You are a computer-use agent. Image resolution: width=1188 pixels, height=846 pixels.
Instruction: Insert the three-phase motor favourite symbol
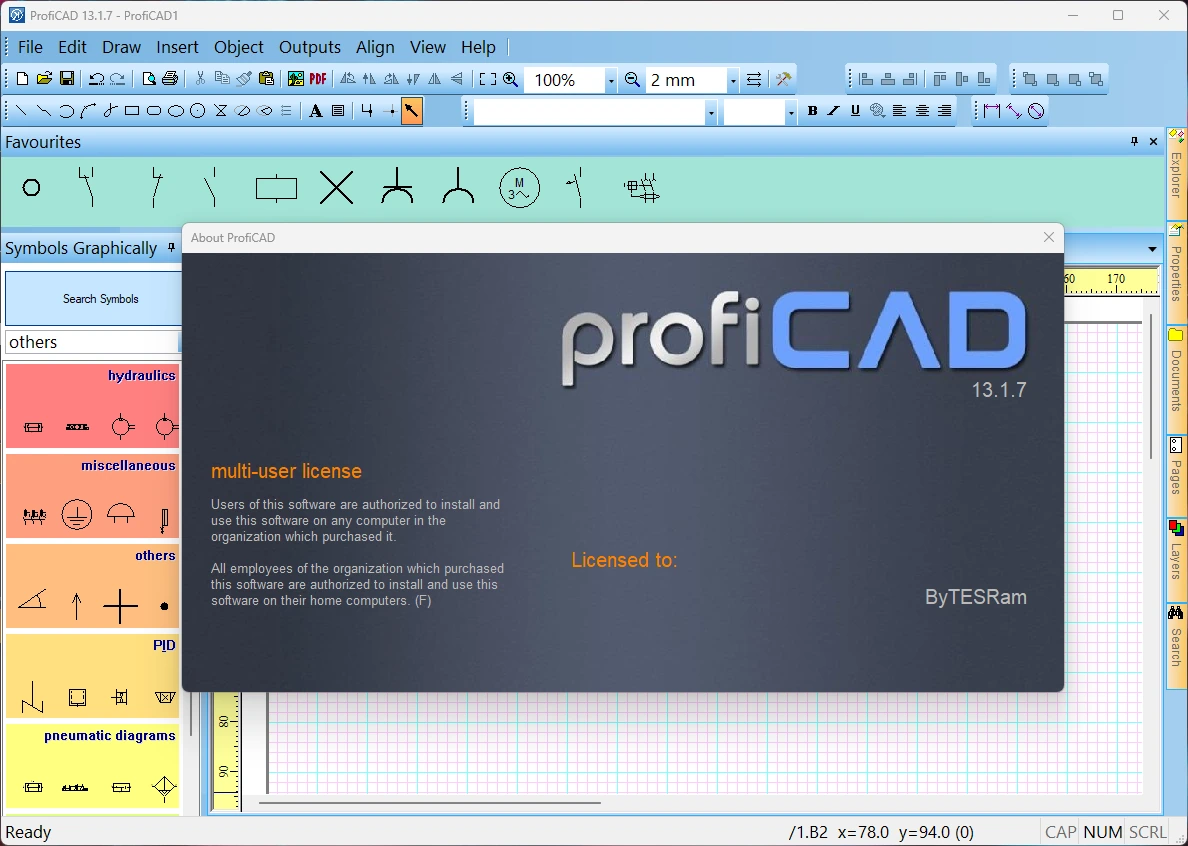[519, 188]
